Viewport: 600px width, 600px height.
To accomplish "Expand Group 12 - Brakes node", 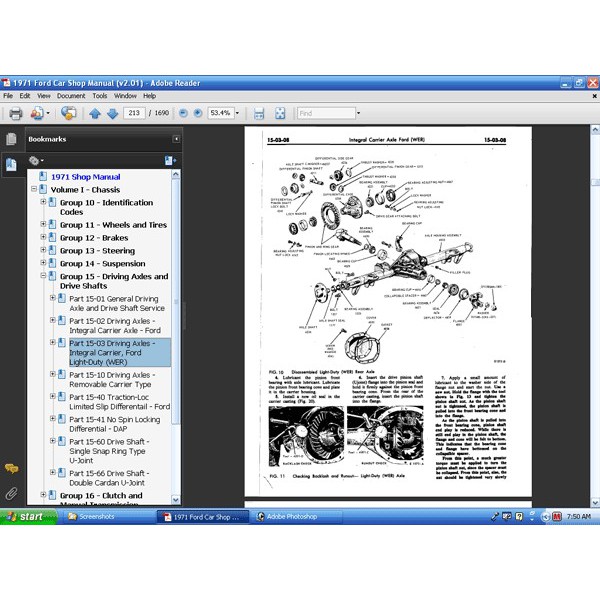I will point(43,237).
